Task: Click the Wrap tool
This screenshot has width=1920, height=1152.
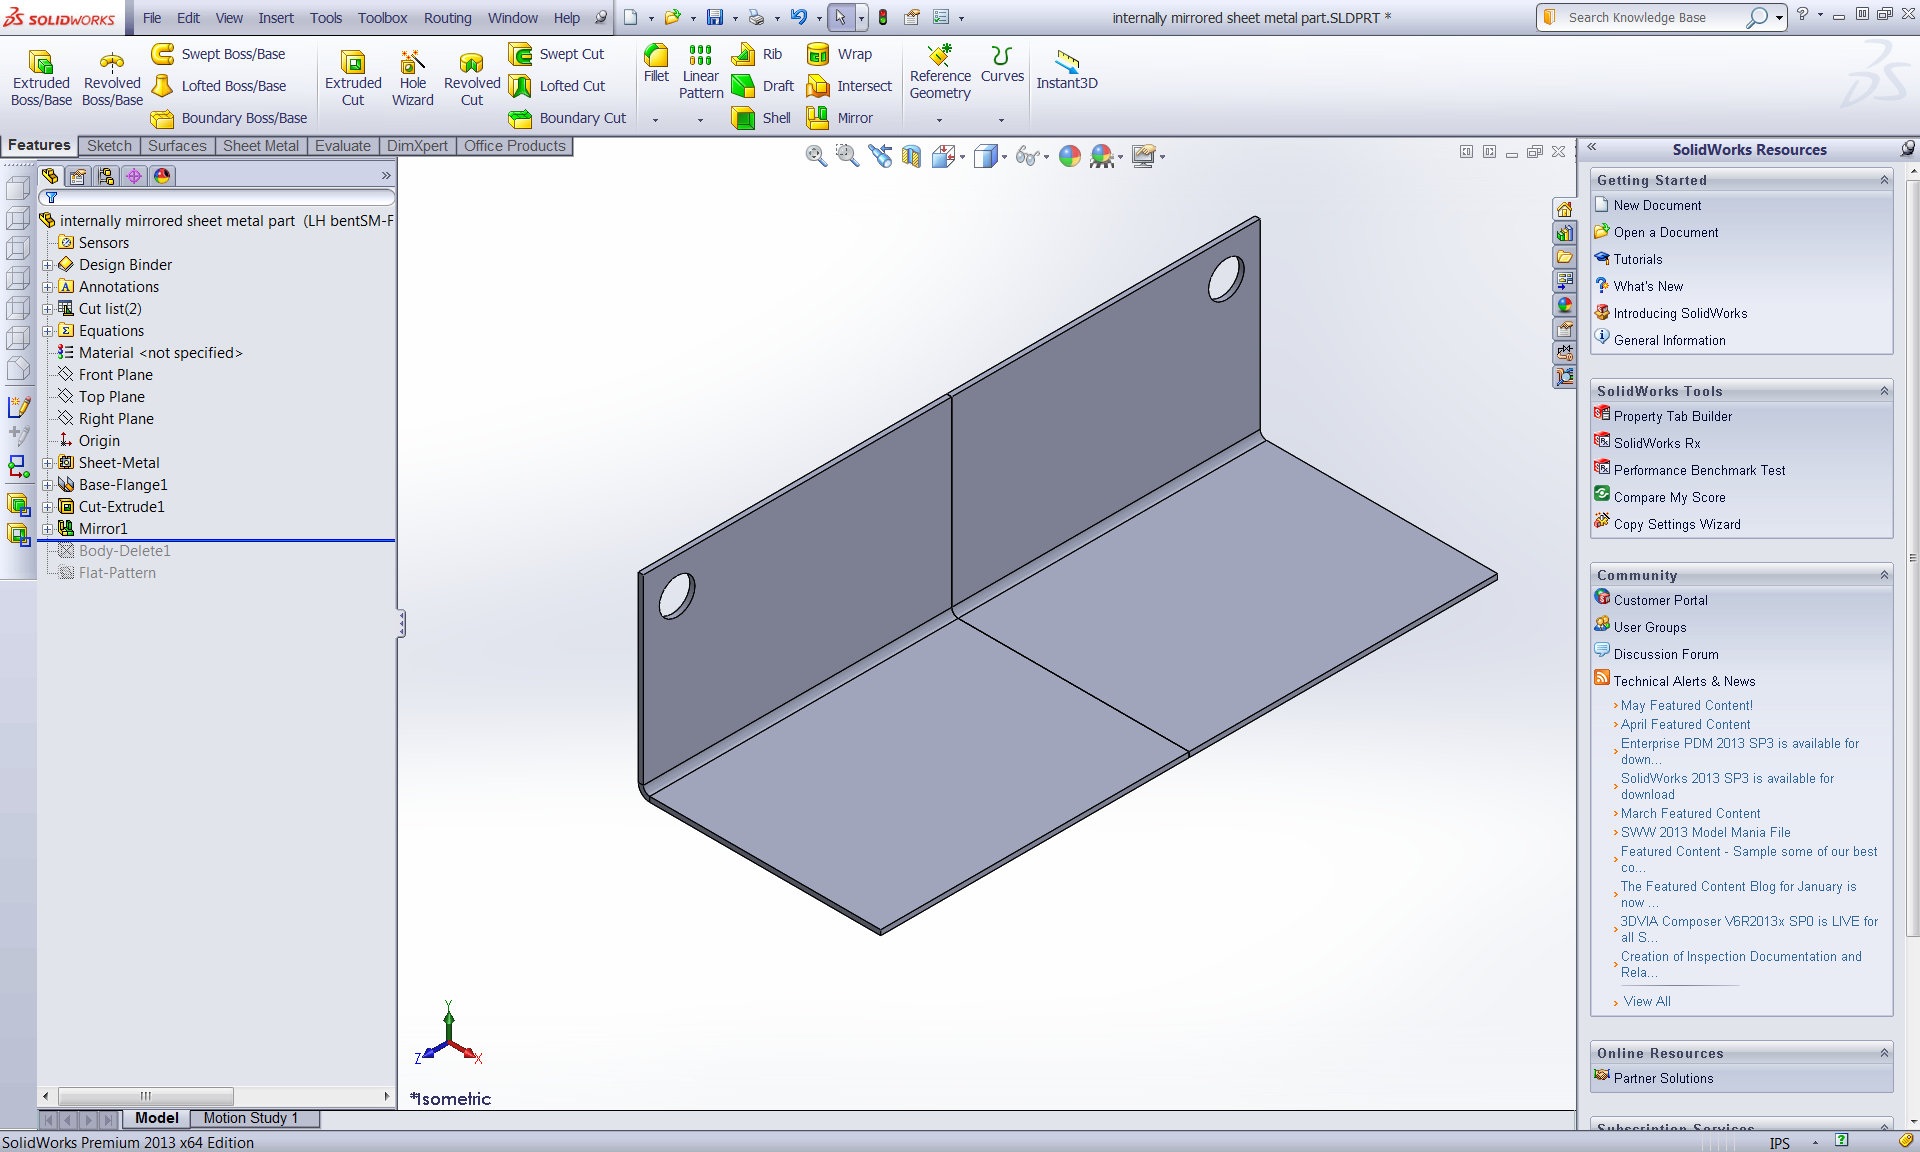Action: tap(839, 54)
